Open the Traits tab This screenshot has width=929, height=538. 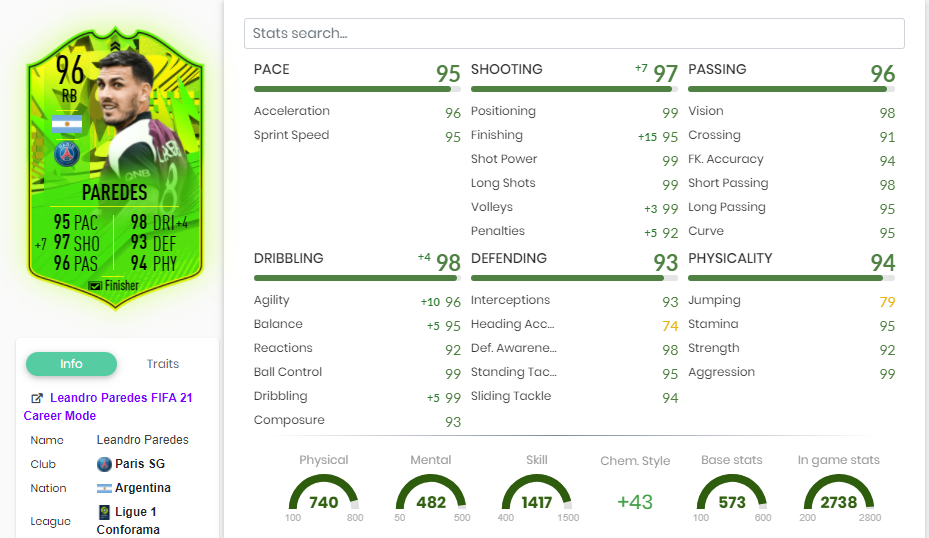163,364
